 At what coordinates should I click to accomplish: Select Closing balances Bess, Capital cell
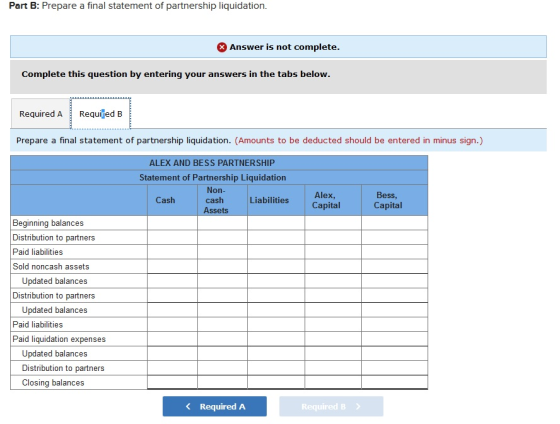pos(394,382)
